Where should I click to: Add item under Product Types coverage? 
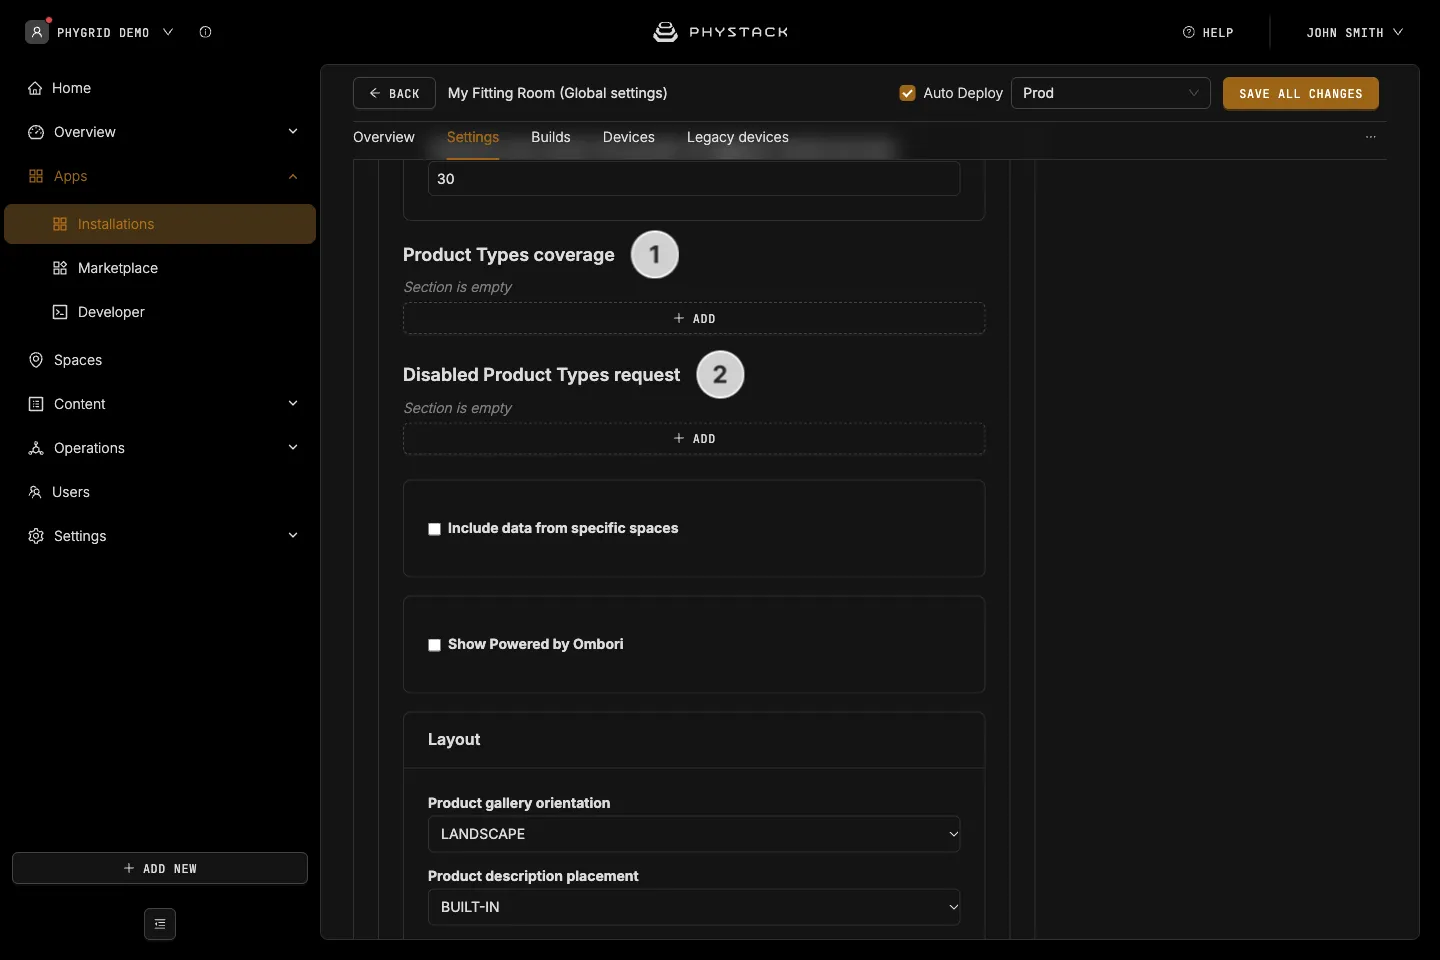point(694,318)
